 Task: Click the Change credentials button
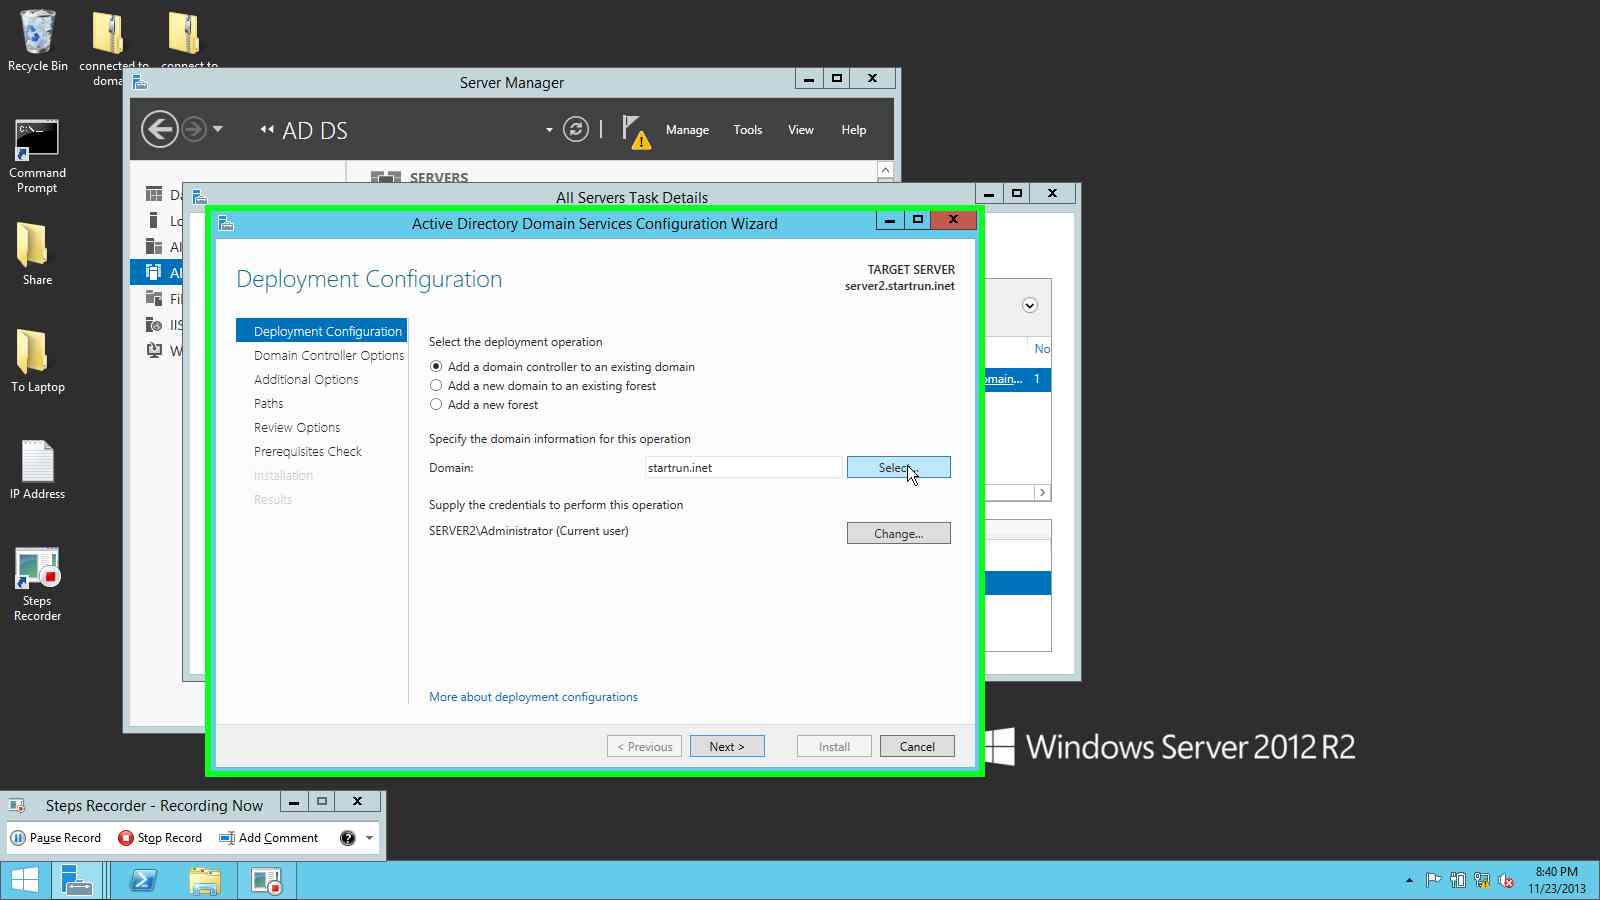coord(898,533)
